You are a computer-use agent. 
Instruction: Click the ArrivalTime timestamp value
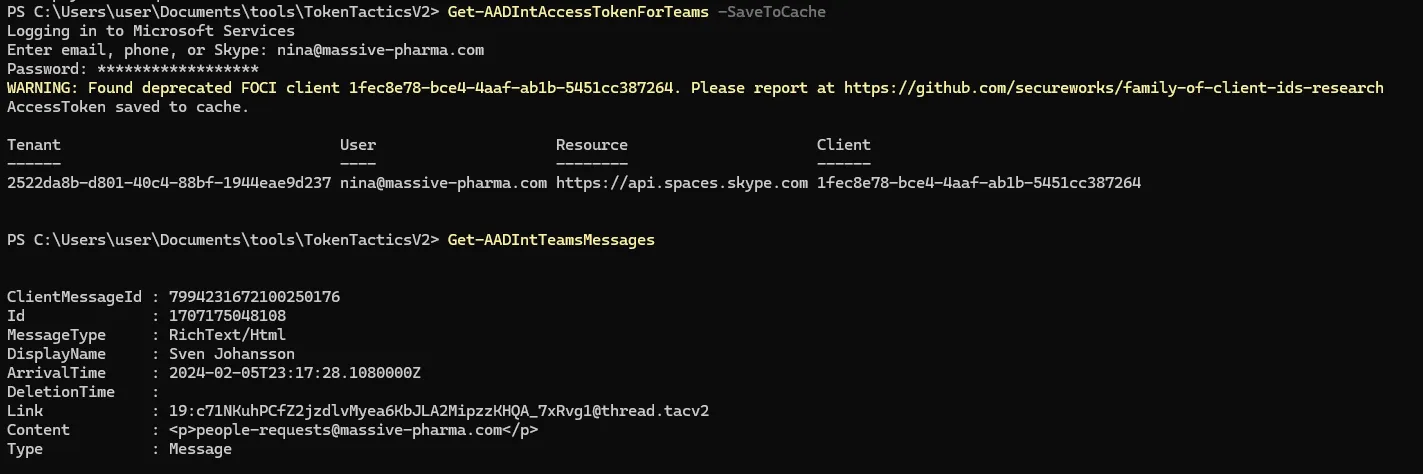coord(295,373)
